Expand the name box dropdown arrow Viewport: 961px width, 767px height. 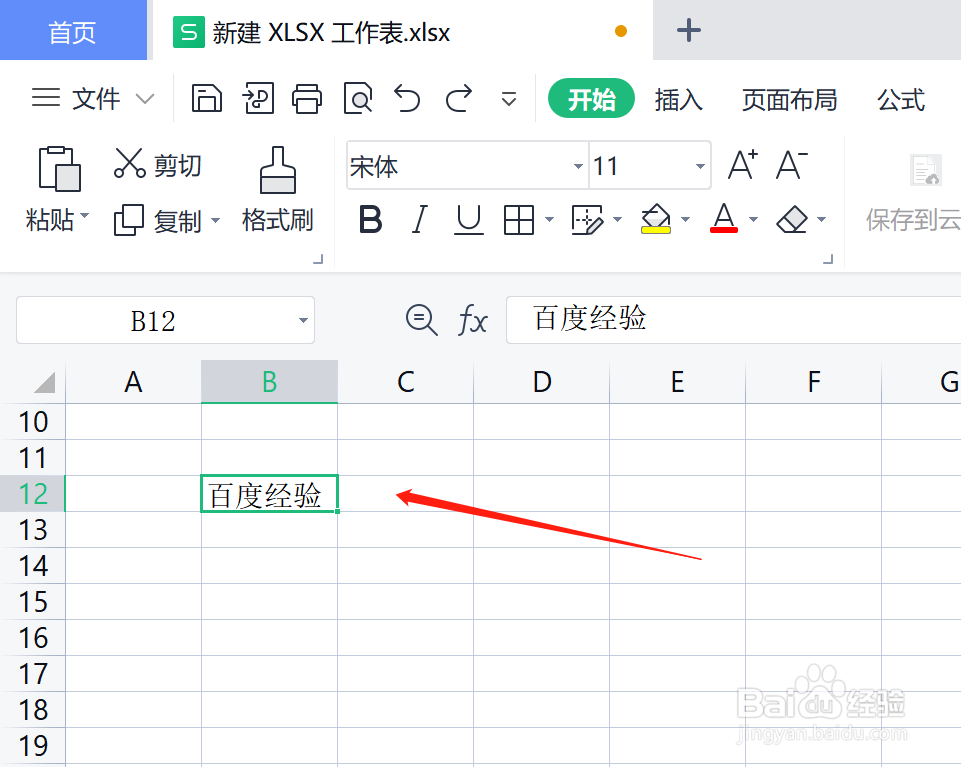pos(303,320)
